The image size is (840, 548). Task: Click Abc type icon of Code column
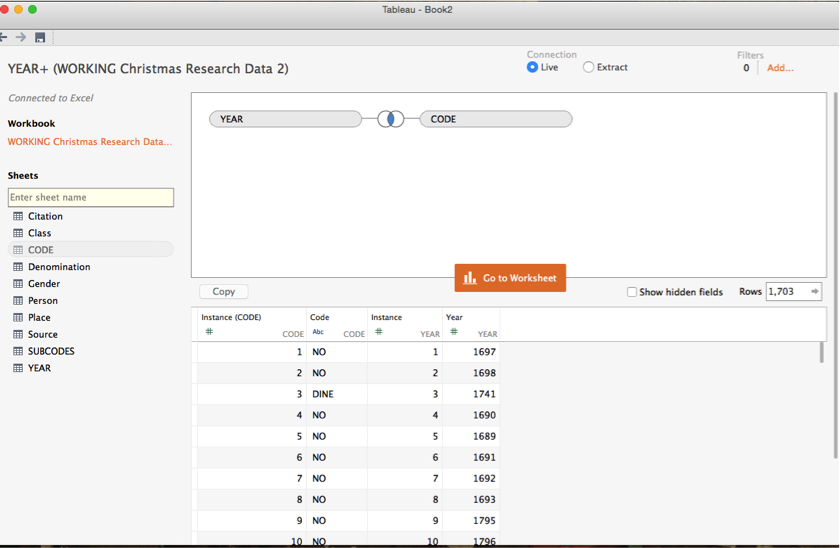pyautogui.click(x=318, y=332)
